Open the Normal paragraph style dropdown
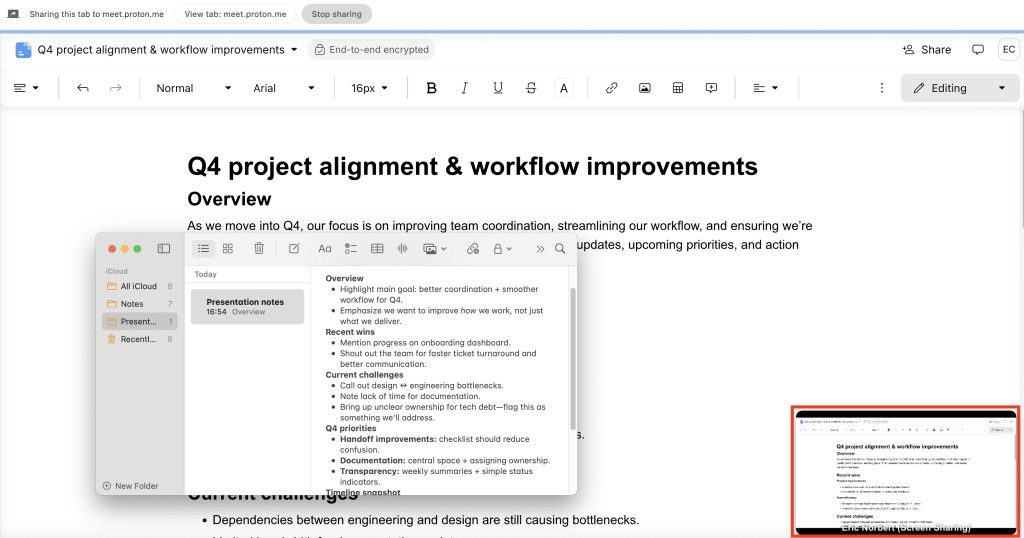This screenshot has height=538, width=1024. [193, 88]
